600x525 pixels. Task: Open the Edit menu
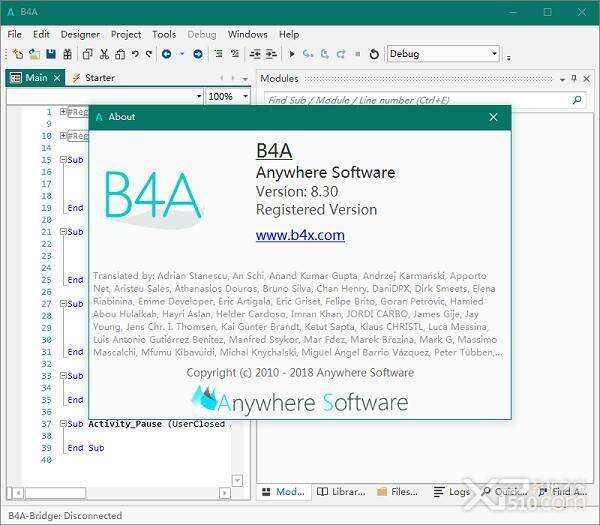coord(41,34)
